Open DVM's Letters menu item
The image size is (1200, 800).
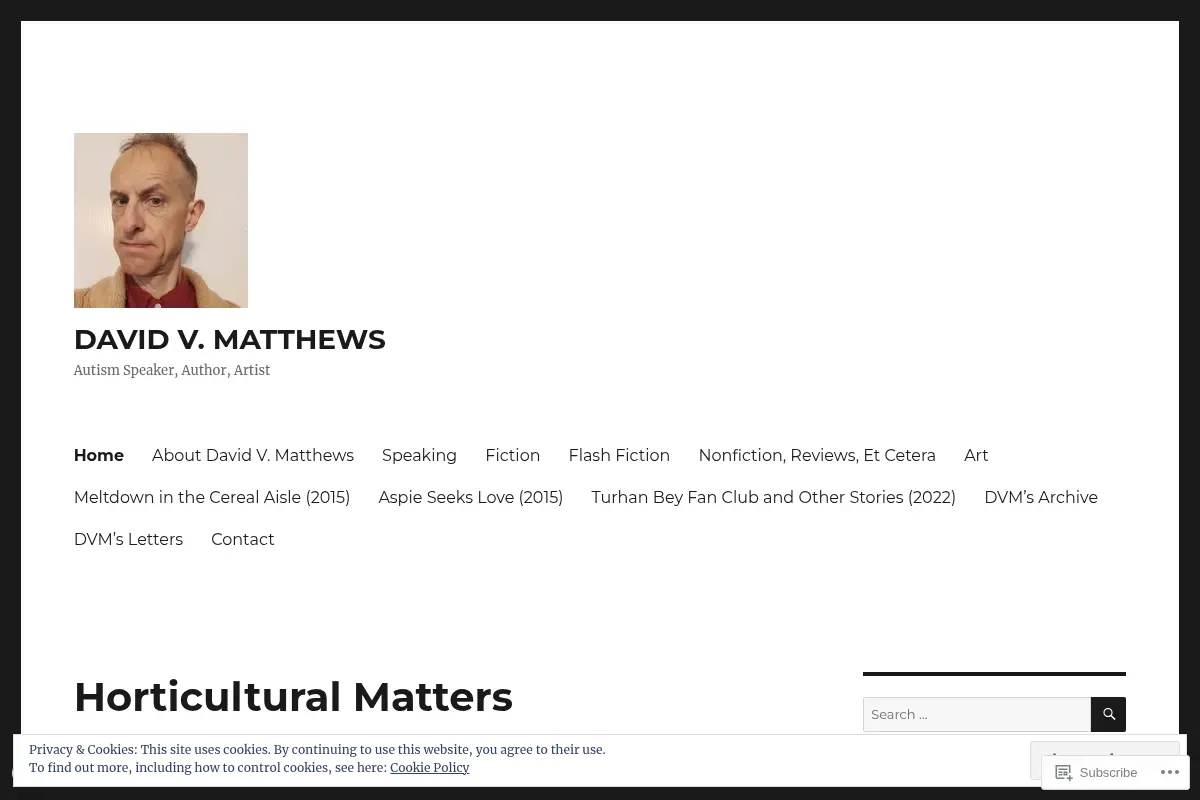click(x=128, y=539)
